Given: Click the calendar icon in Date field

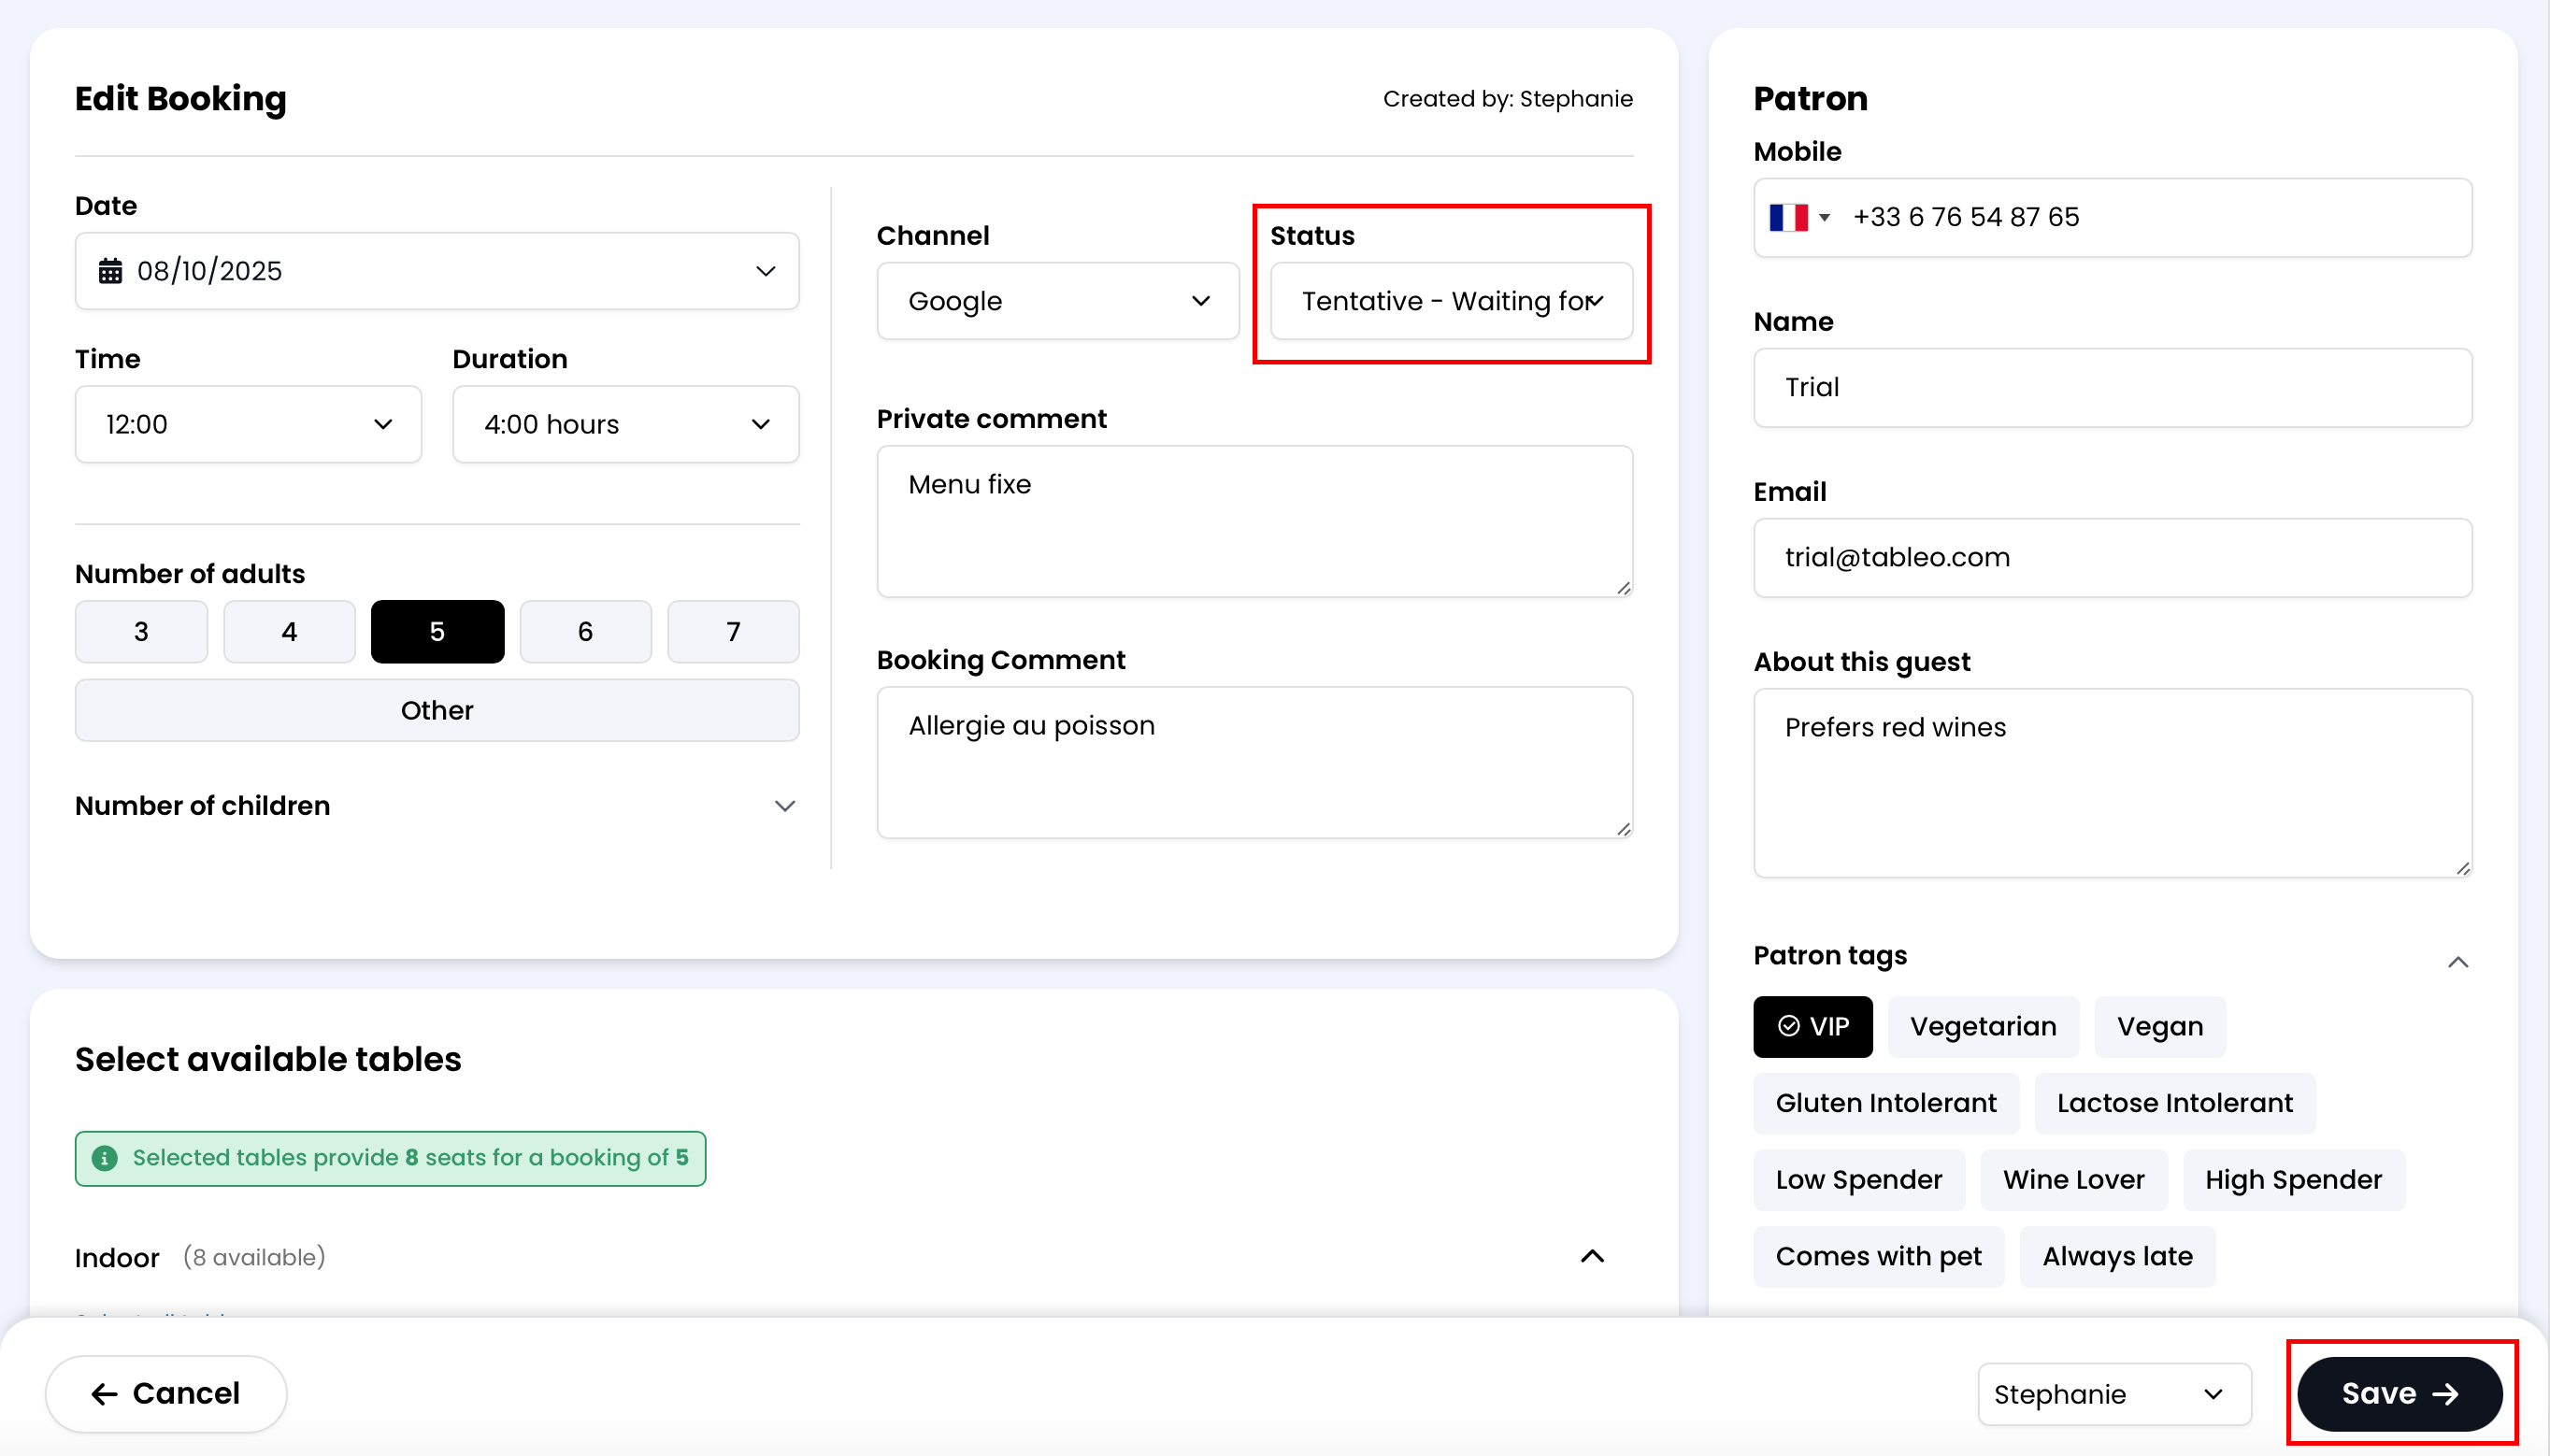Looking at the screenshot, I should point(110,271).
